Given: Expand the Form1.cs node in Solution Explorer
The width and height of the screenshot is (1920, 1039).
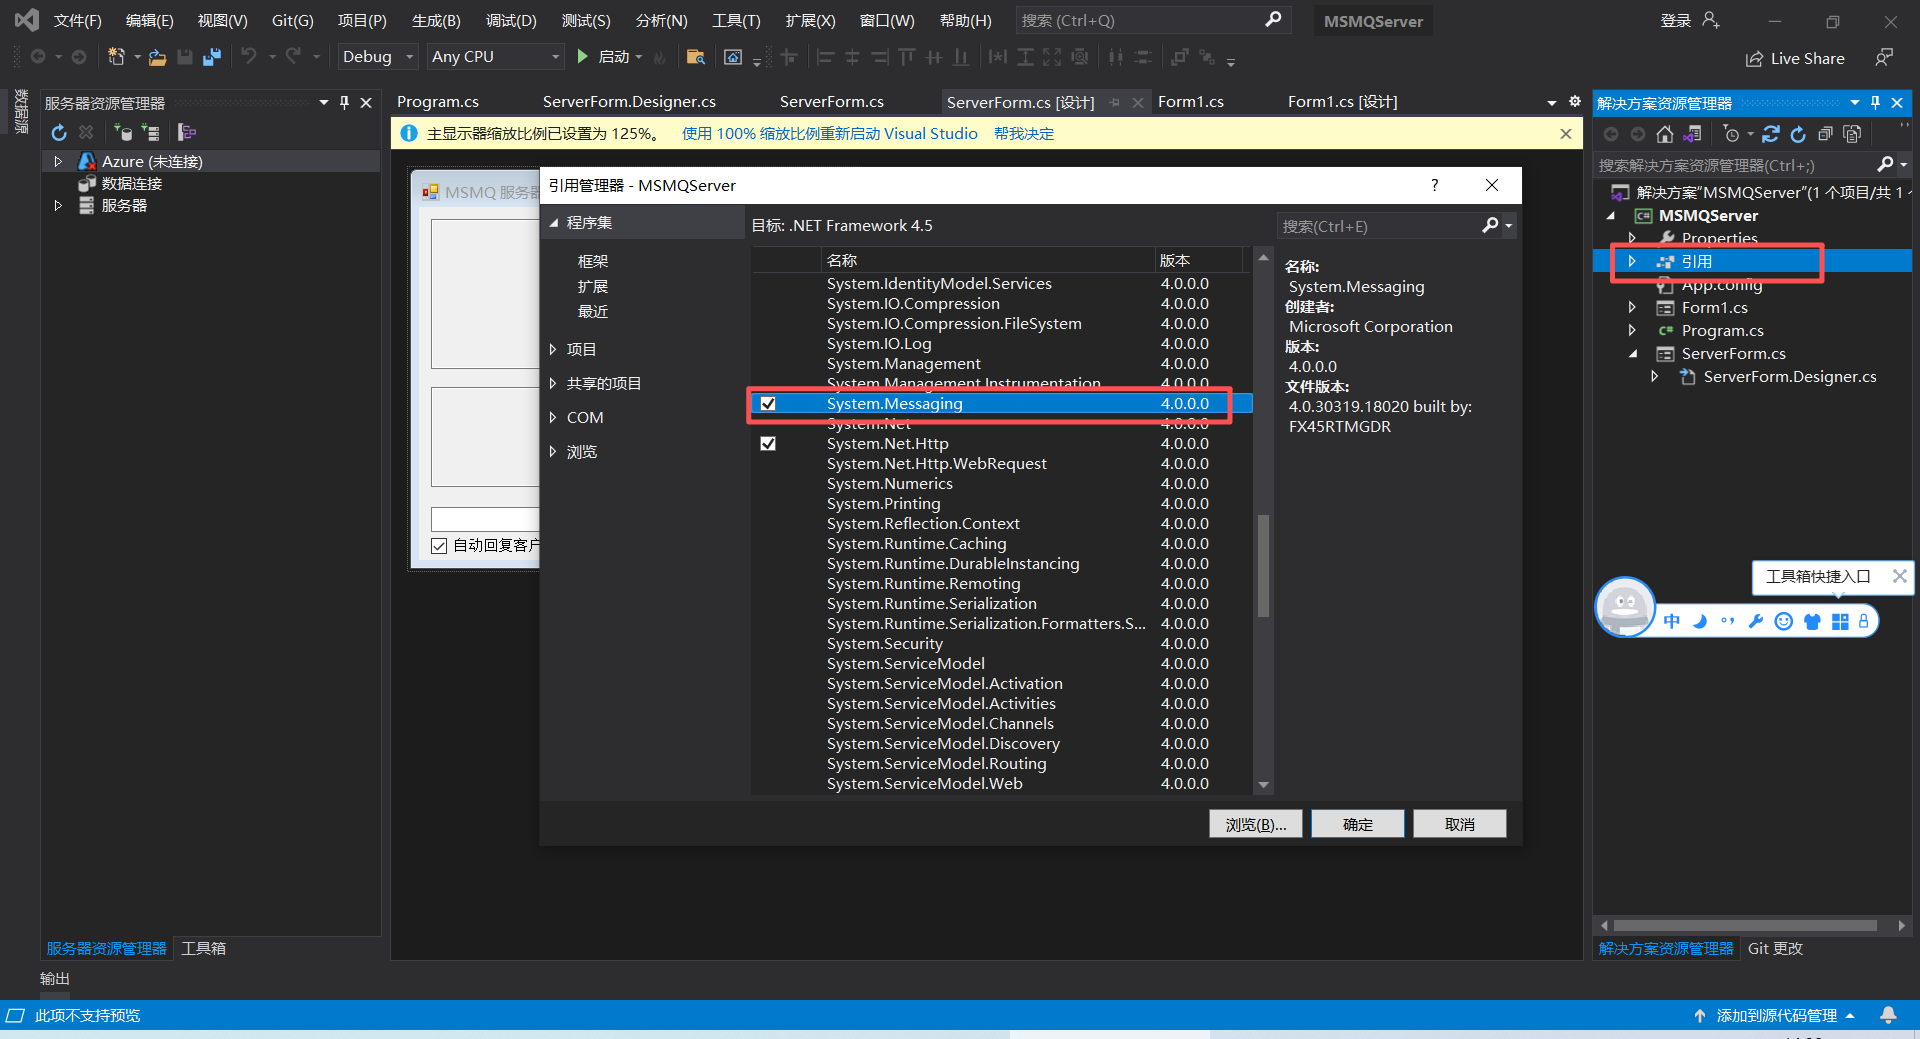Looking at the screenshot, I should coord(1632,307).
